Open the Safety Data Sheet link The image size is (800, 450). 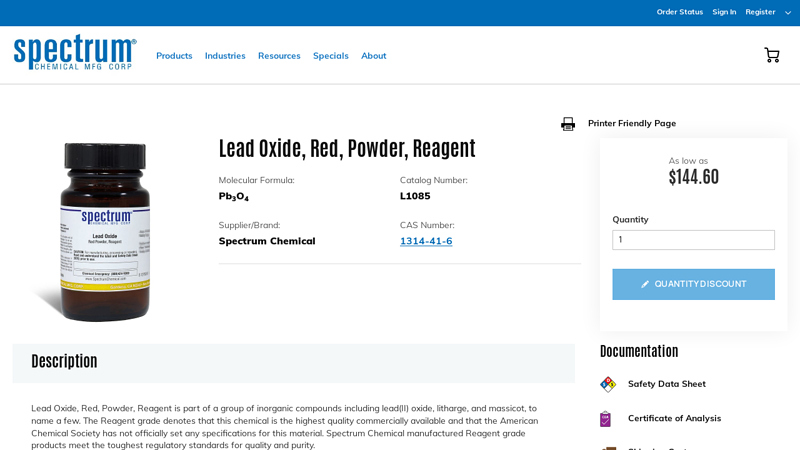667,384
